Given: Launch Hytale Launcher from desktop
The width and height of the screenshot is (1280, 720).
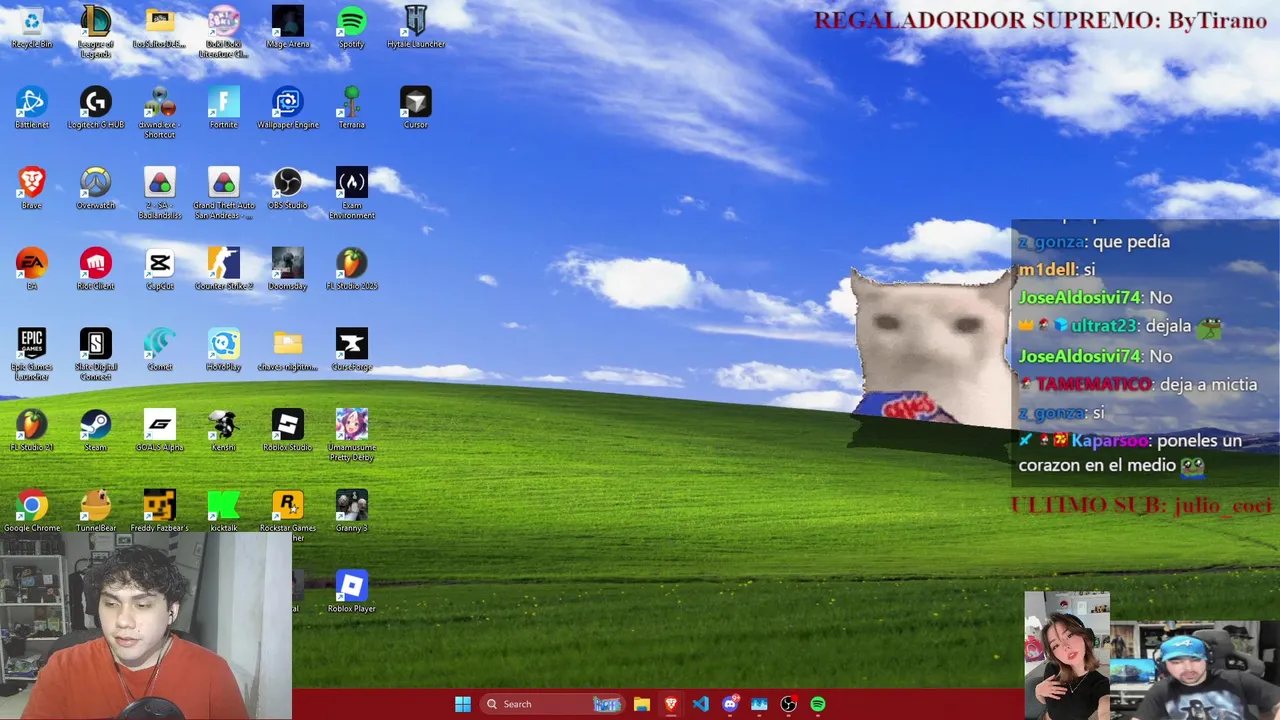Looking at the screenshot, I should point(416,27).
